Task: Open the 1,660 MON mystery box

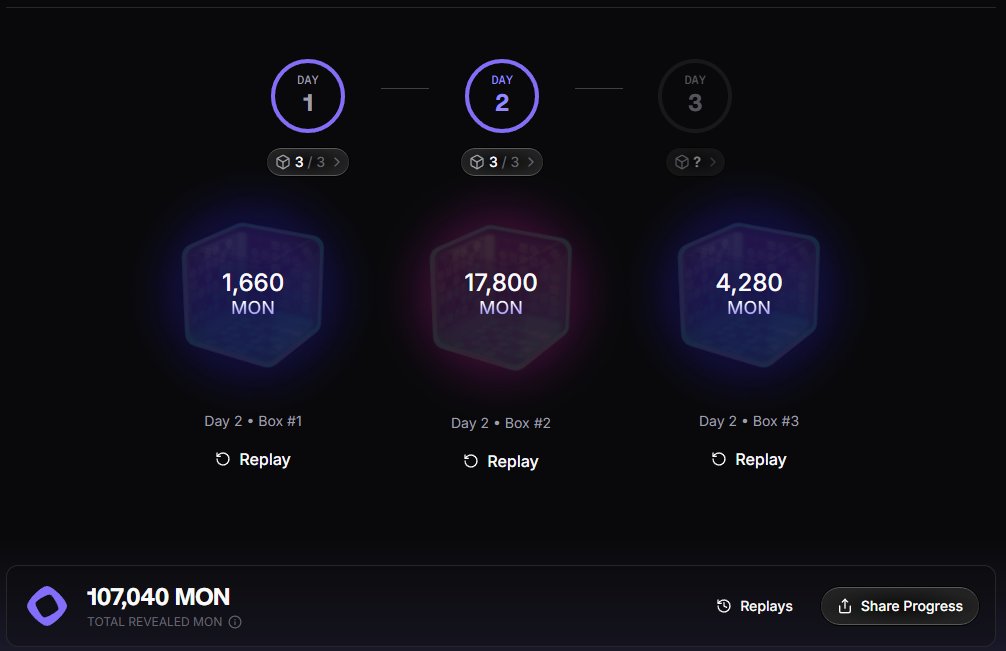Action: pos(253,294)
